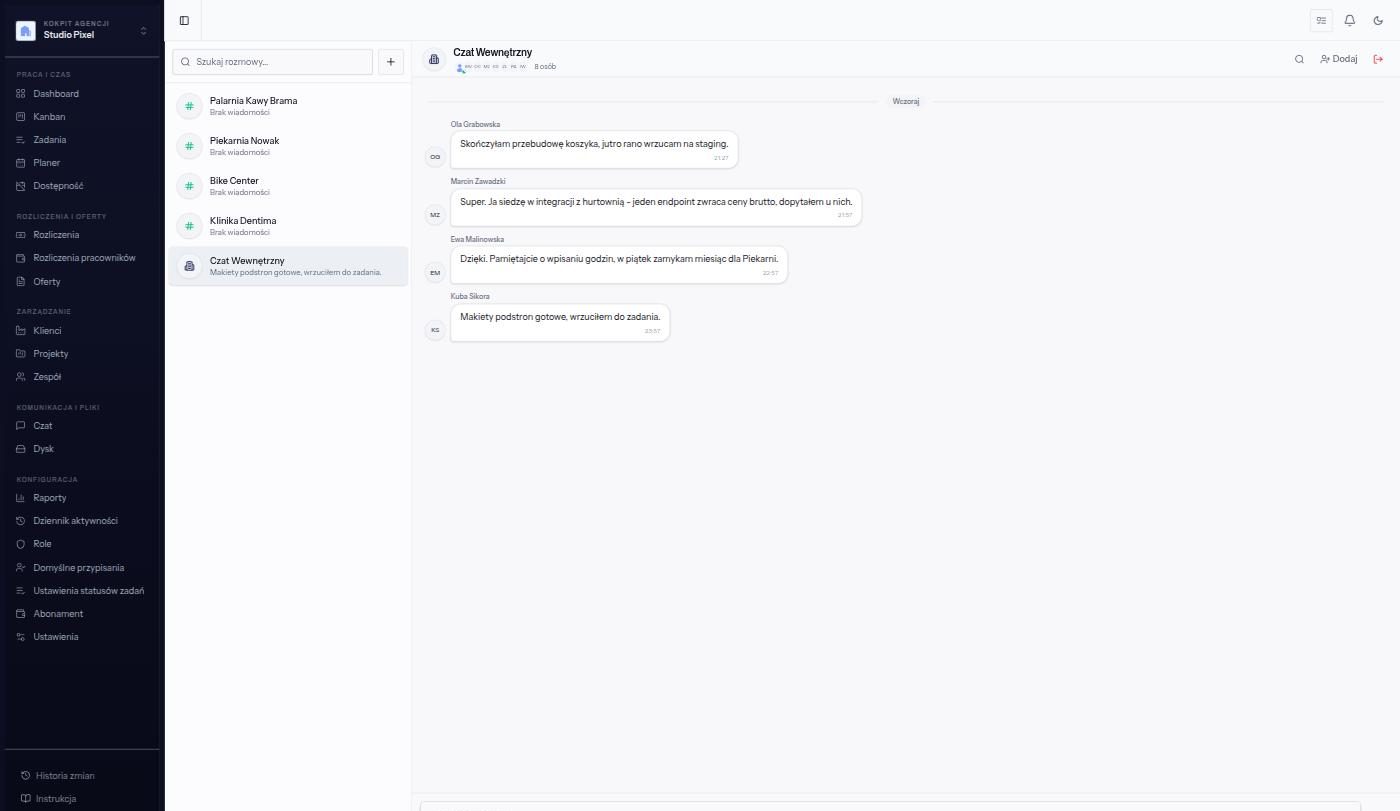Open the Kanban board
The height and width of the screenshot is (811, 1400).
pyautogui.click(x=82, y=117)
